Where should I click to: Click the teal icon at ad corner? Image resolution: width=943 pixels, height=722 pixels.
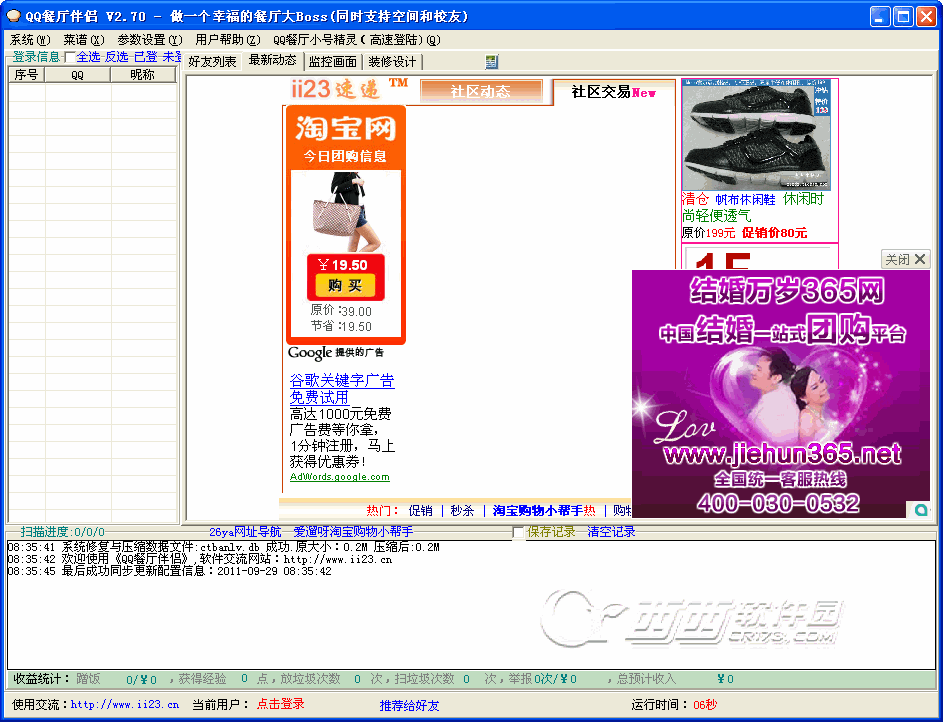coord(920,510)
